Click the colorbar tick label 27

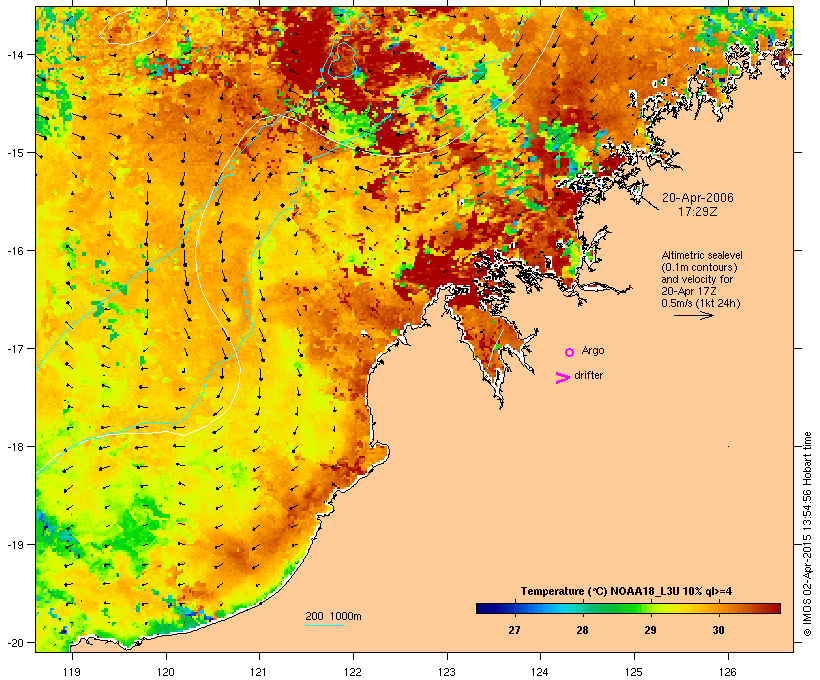point(514,630)
